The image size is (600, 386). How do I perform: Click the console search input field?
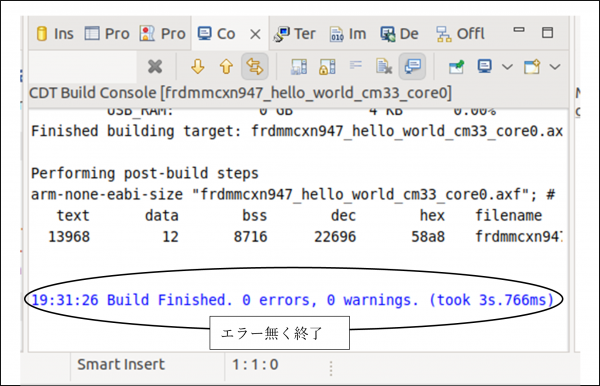tap(83, 67)
